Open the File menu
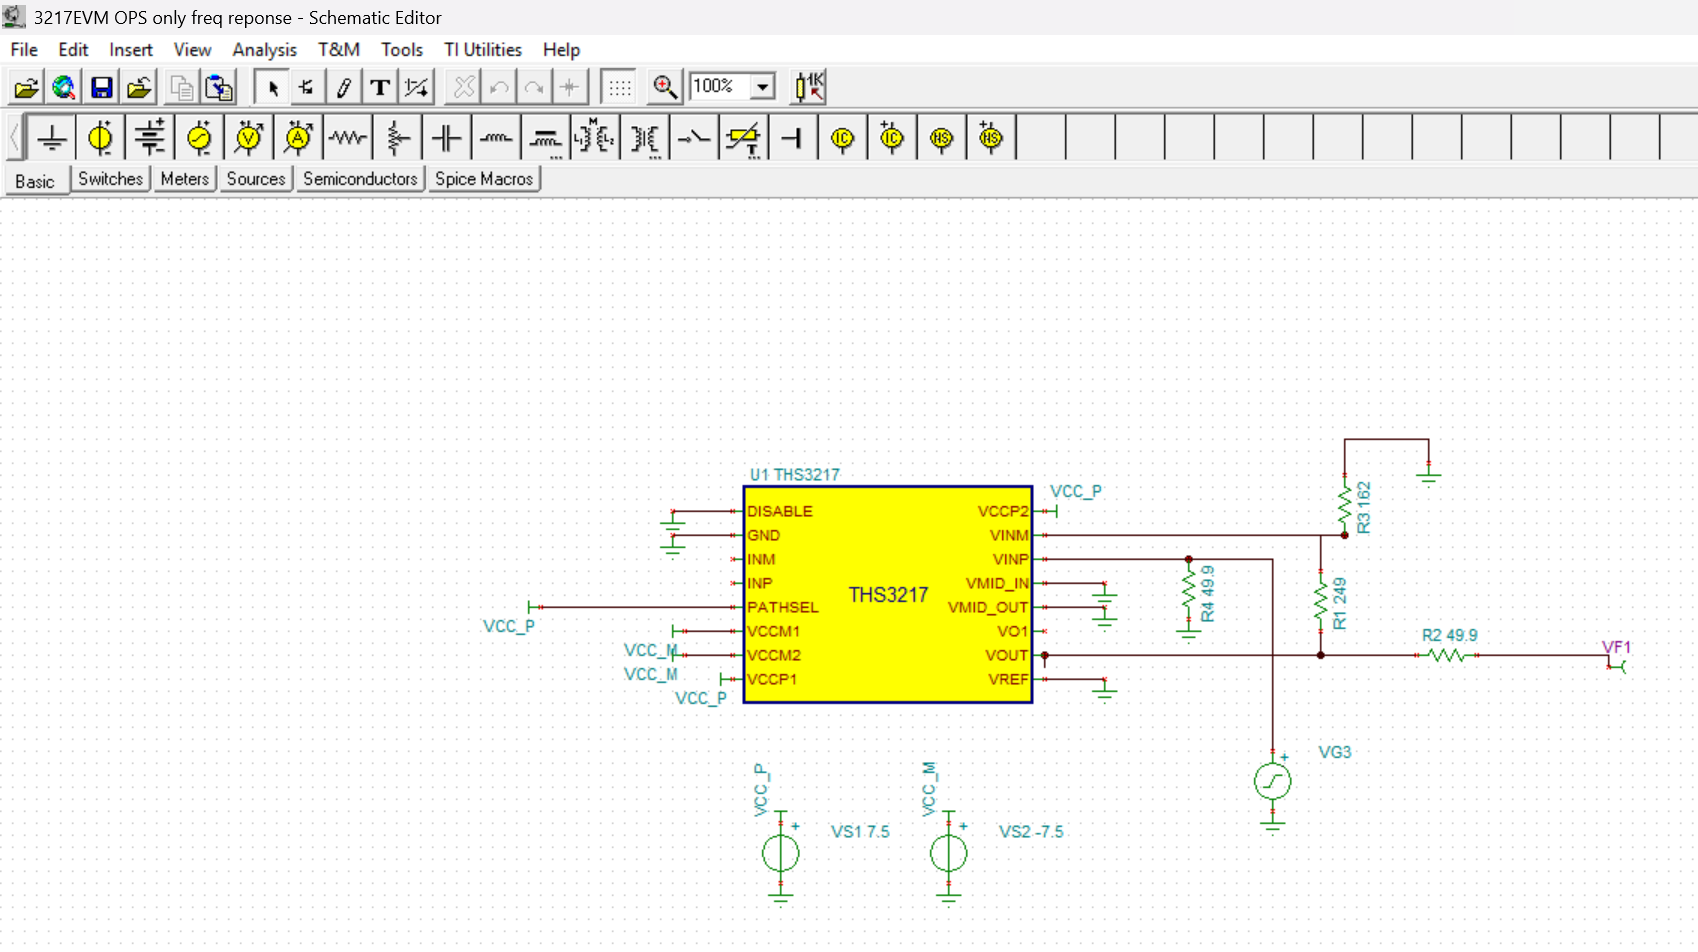Image resolution: width=1698 pixels, height=952 pixels. 24,50
